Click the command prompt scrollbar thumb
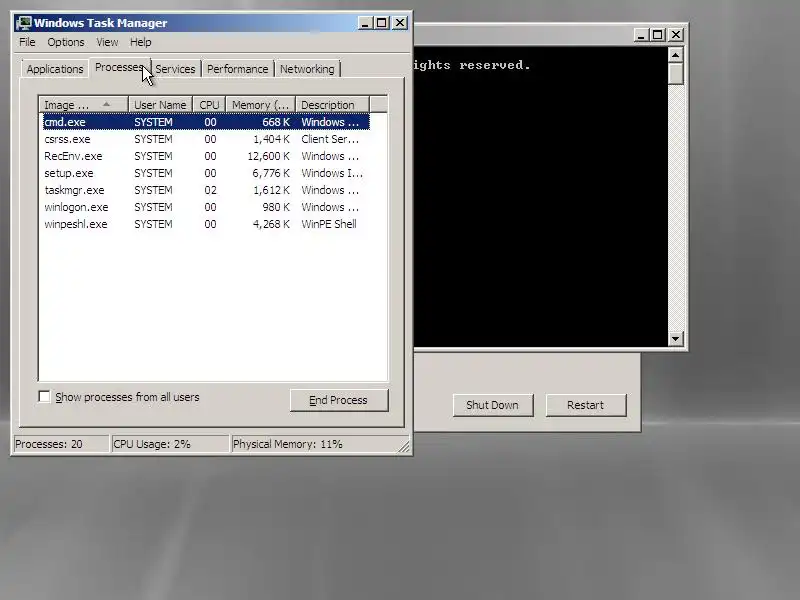The image size is (800, 600). click(676, 74)
